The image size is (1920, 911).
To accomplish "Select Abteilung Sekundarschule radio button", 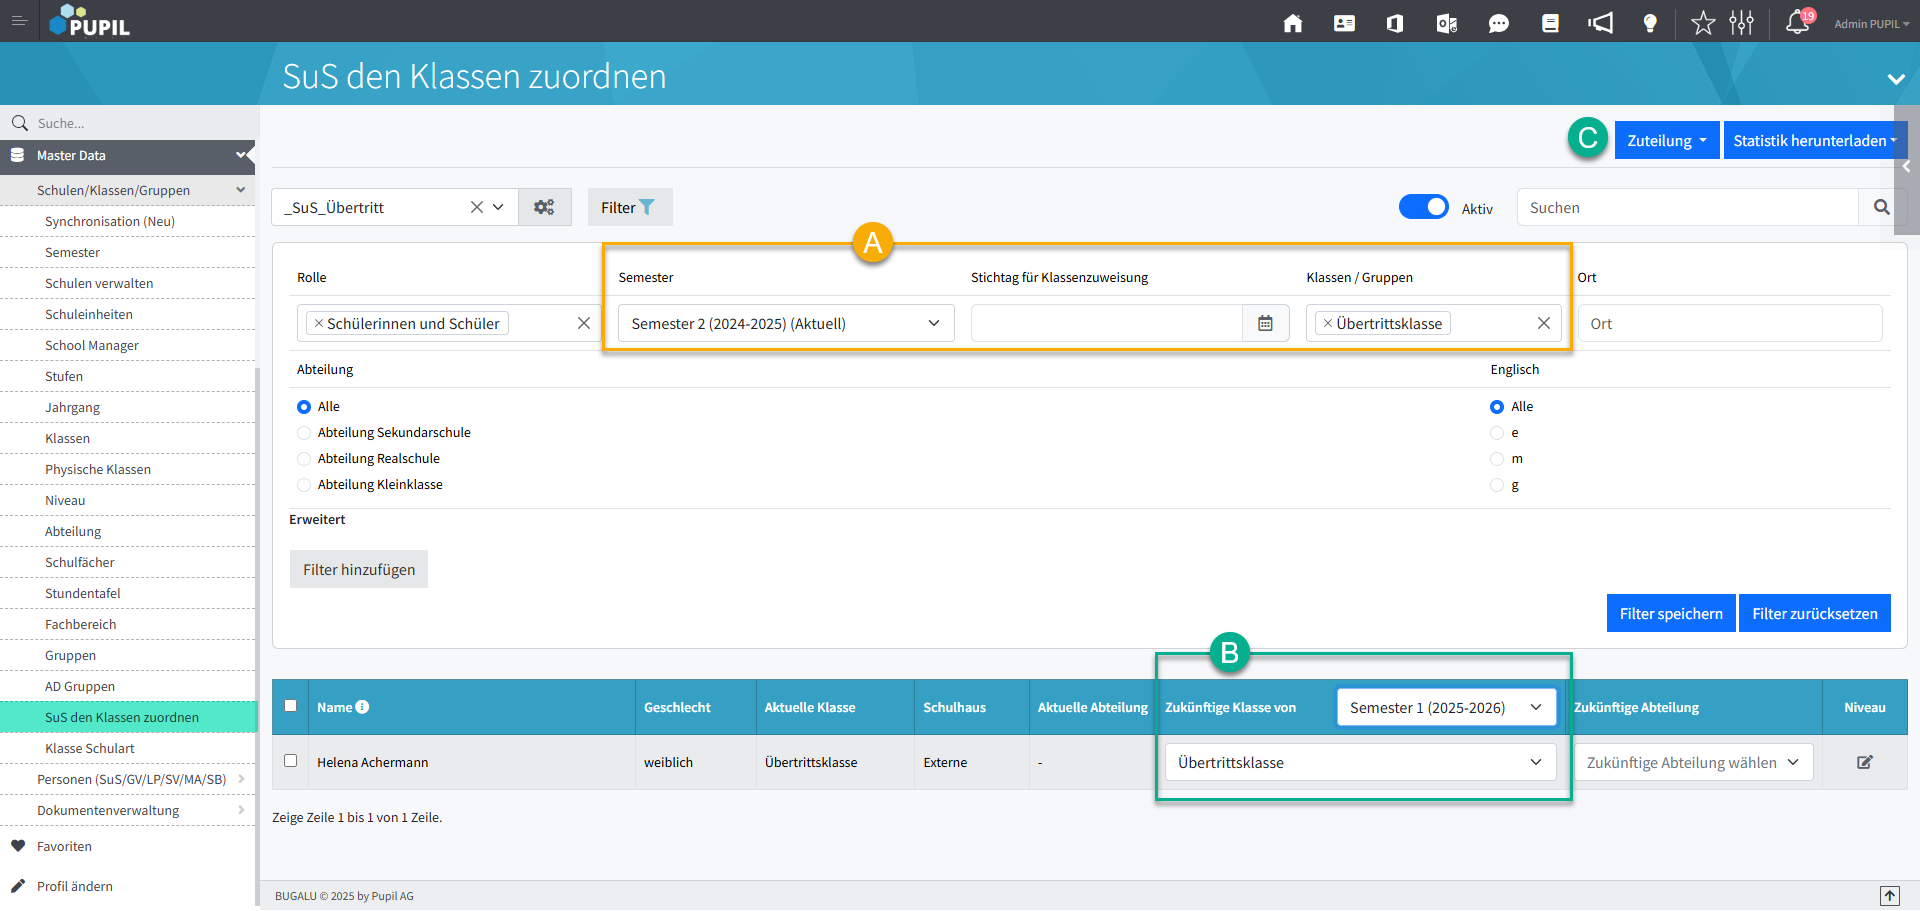I will pyautogui.click(x=304, y=433).
